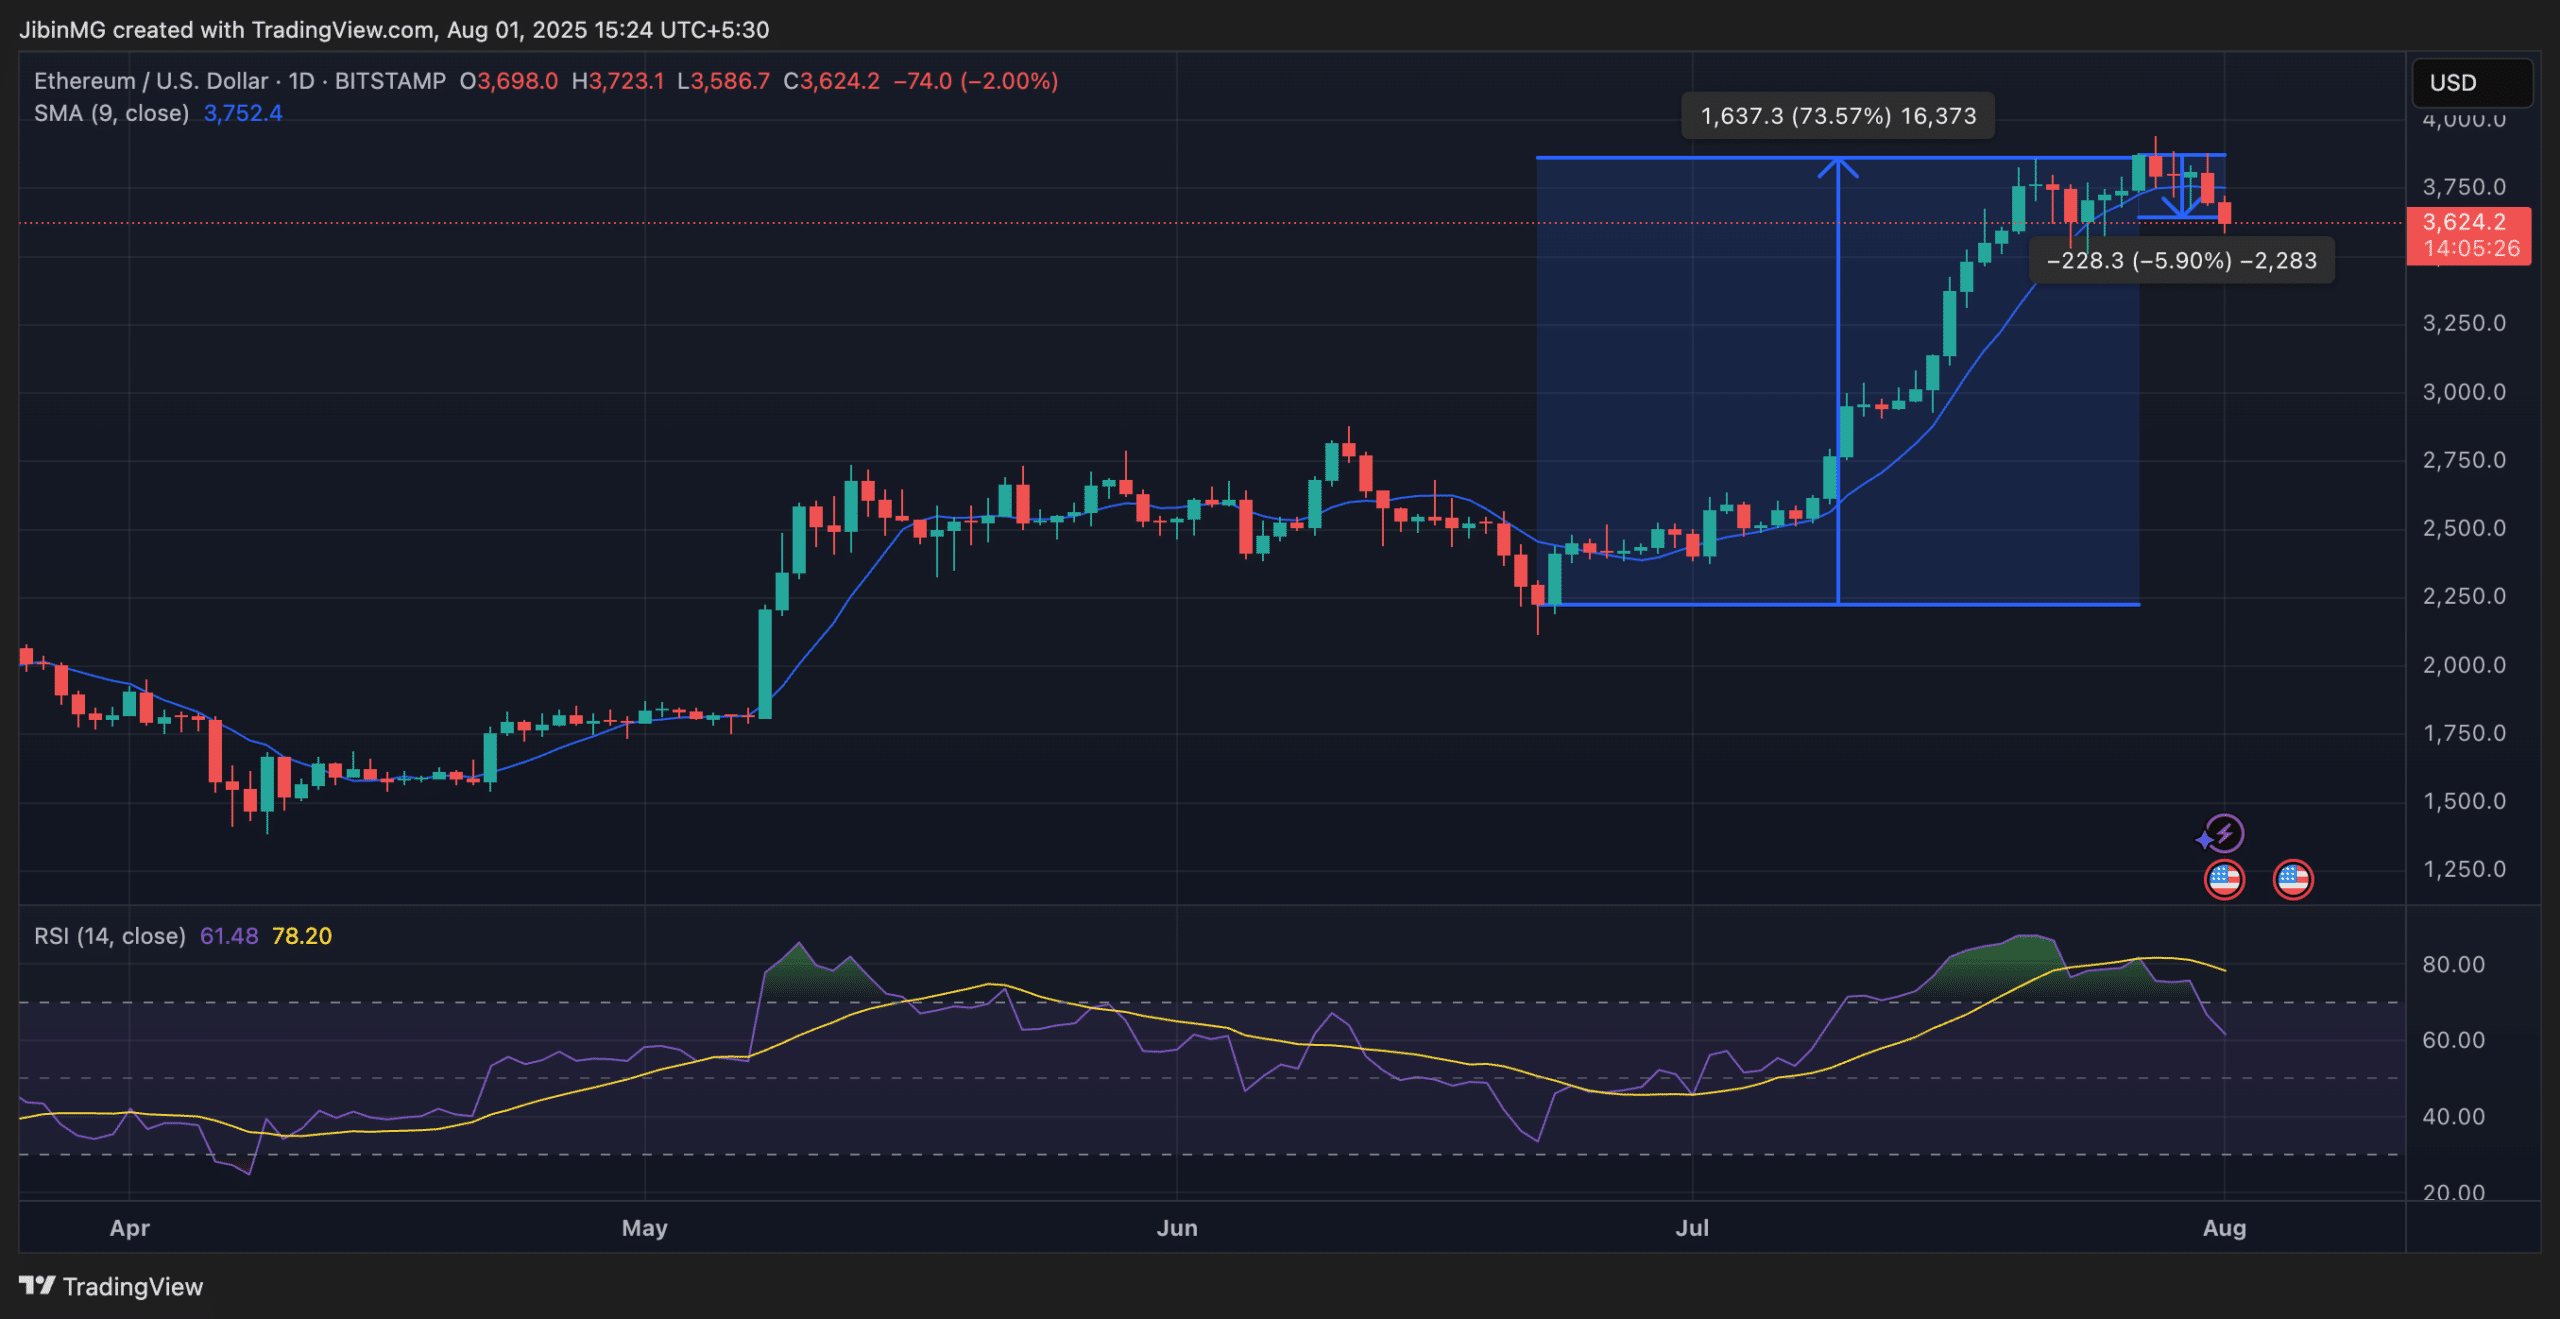
Task: Click the purple lightning bolt event icon
Action: click(x=2223, y=832)
